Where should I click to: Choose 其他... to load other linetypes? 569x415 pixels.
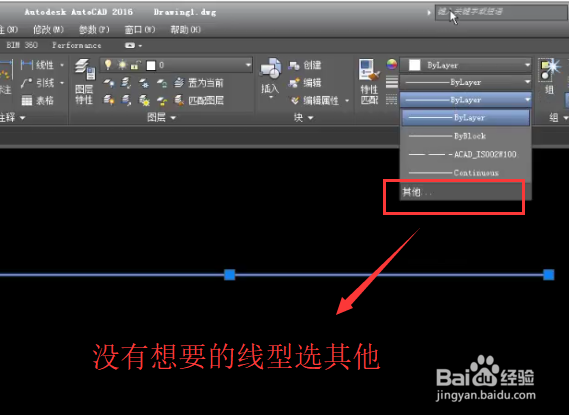click(x=466, y=192)
